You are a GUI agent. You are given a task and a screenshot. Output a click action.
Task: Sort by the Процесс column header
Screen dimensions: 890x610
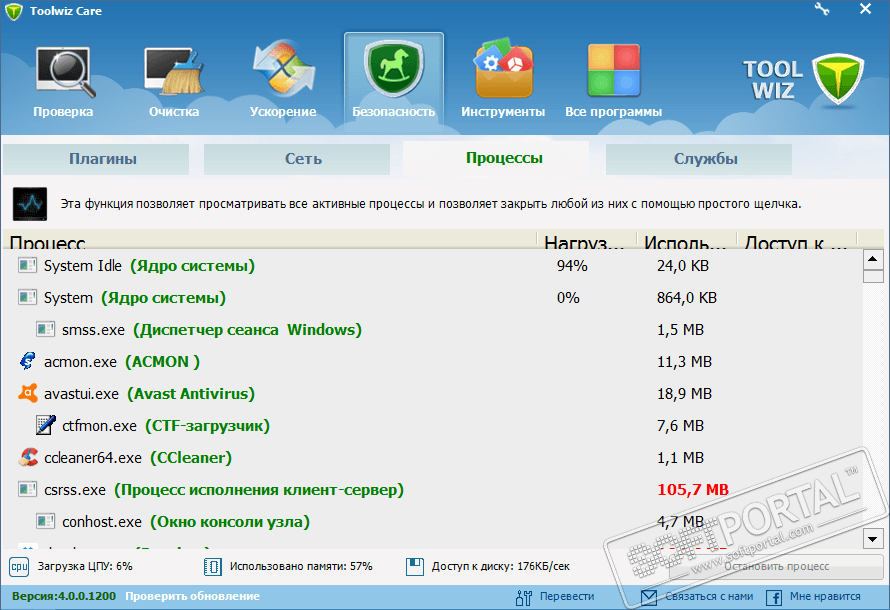click(270, 241)
